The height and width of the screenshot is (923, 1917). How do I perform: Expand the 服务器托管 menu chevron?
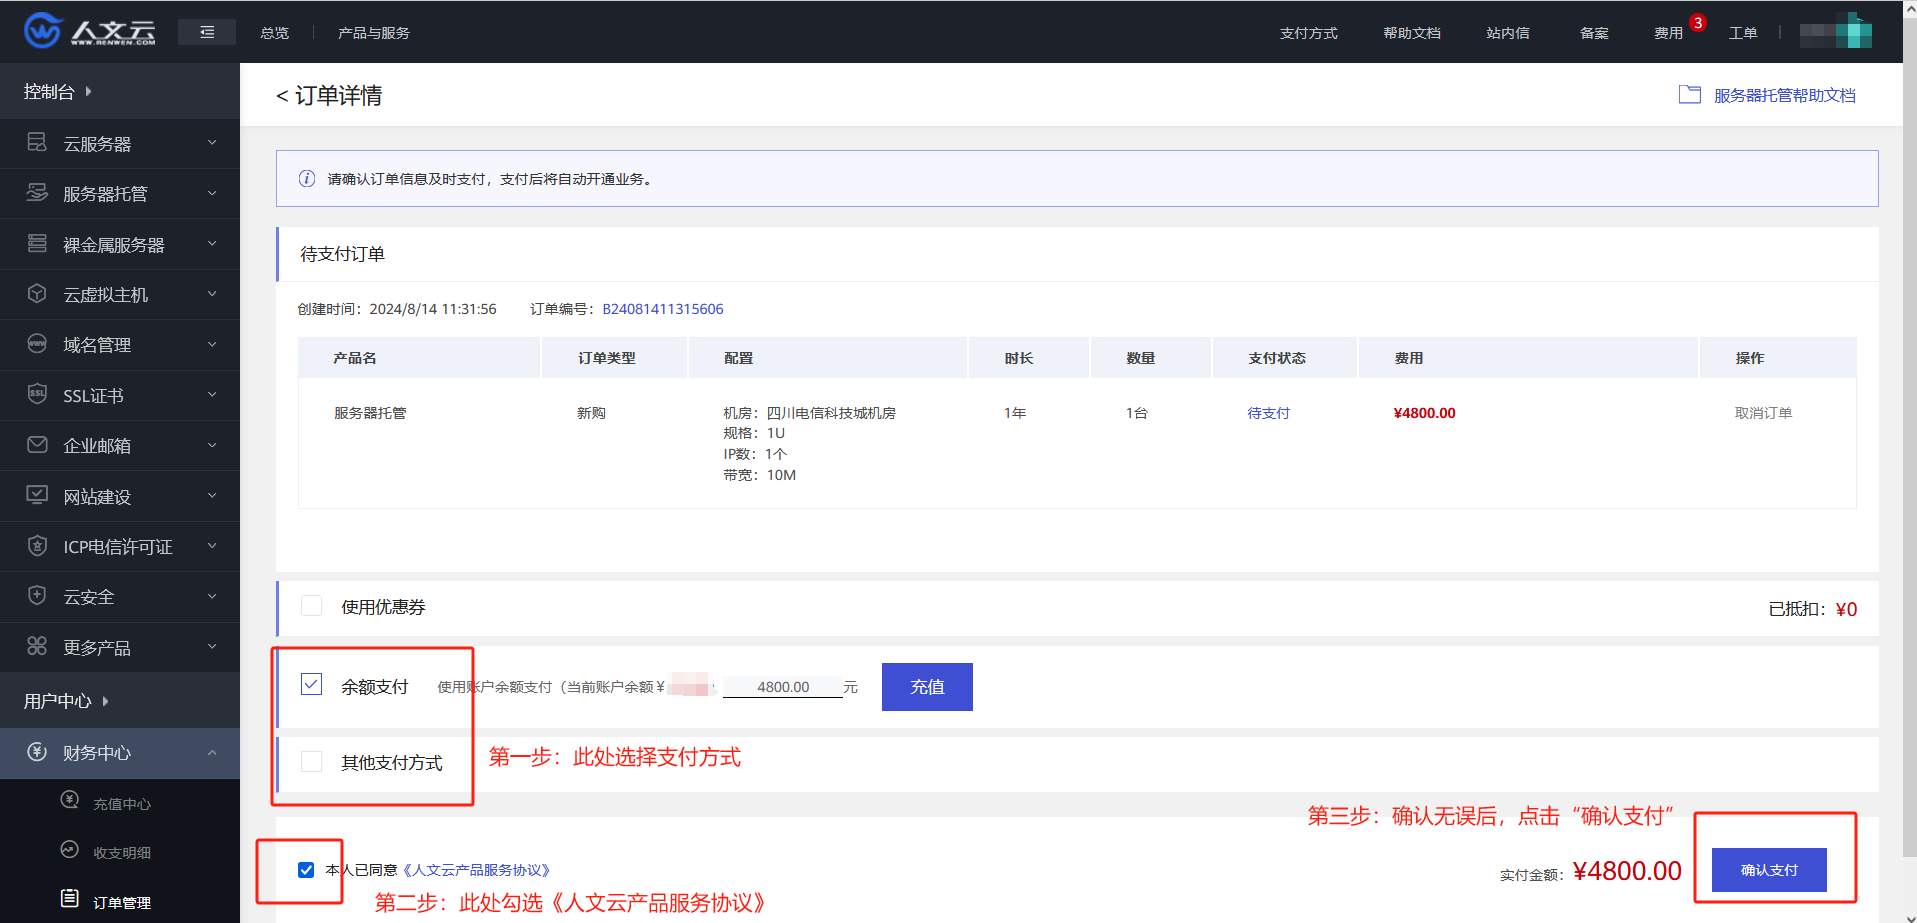(212, 193)
